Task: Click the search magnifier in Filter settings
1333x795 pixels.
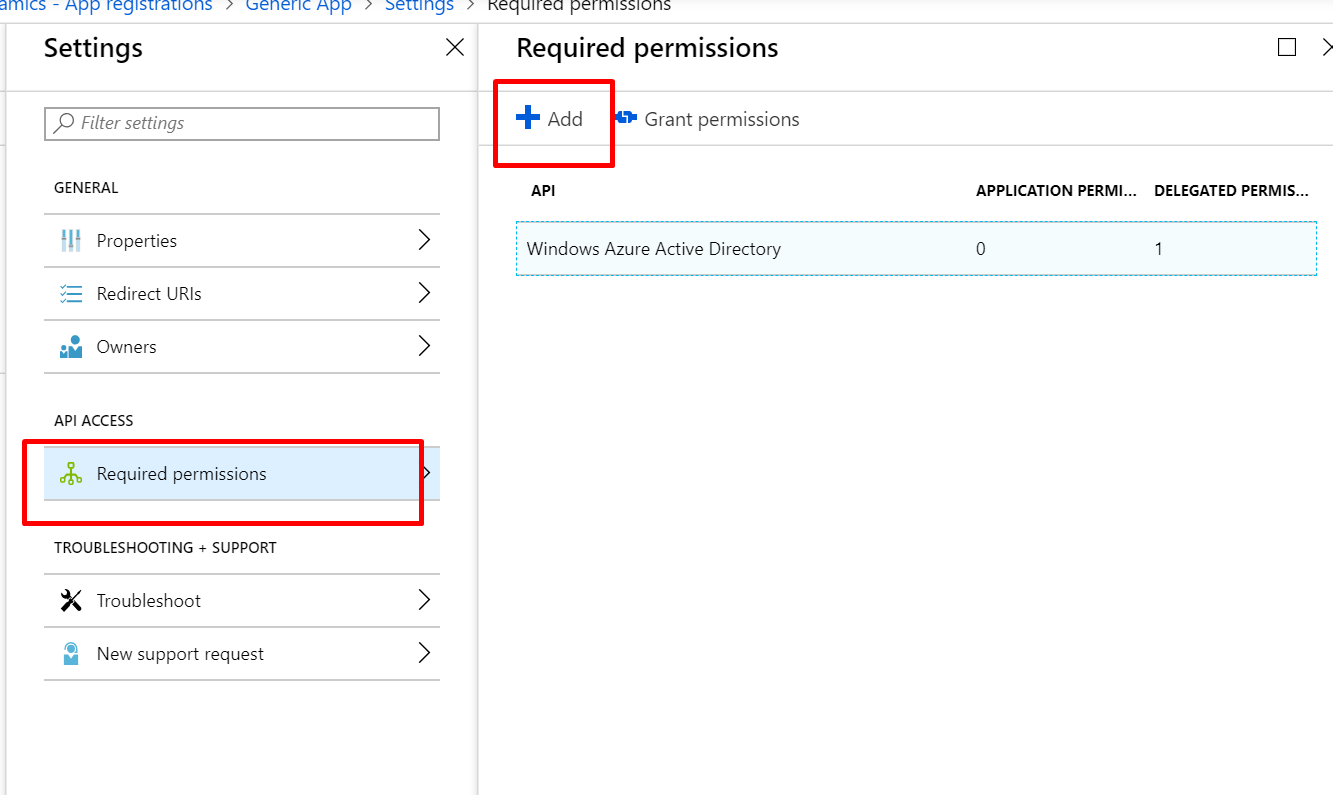Action: pyautogui.click(x=64, y=123)
